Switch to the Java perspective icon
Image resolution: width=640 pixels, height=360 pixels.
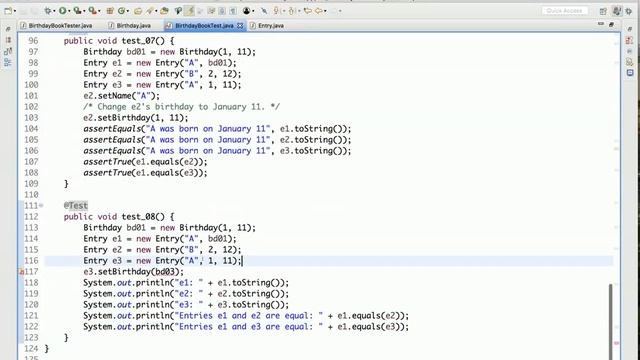[x=617, y=11]
